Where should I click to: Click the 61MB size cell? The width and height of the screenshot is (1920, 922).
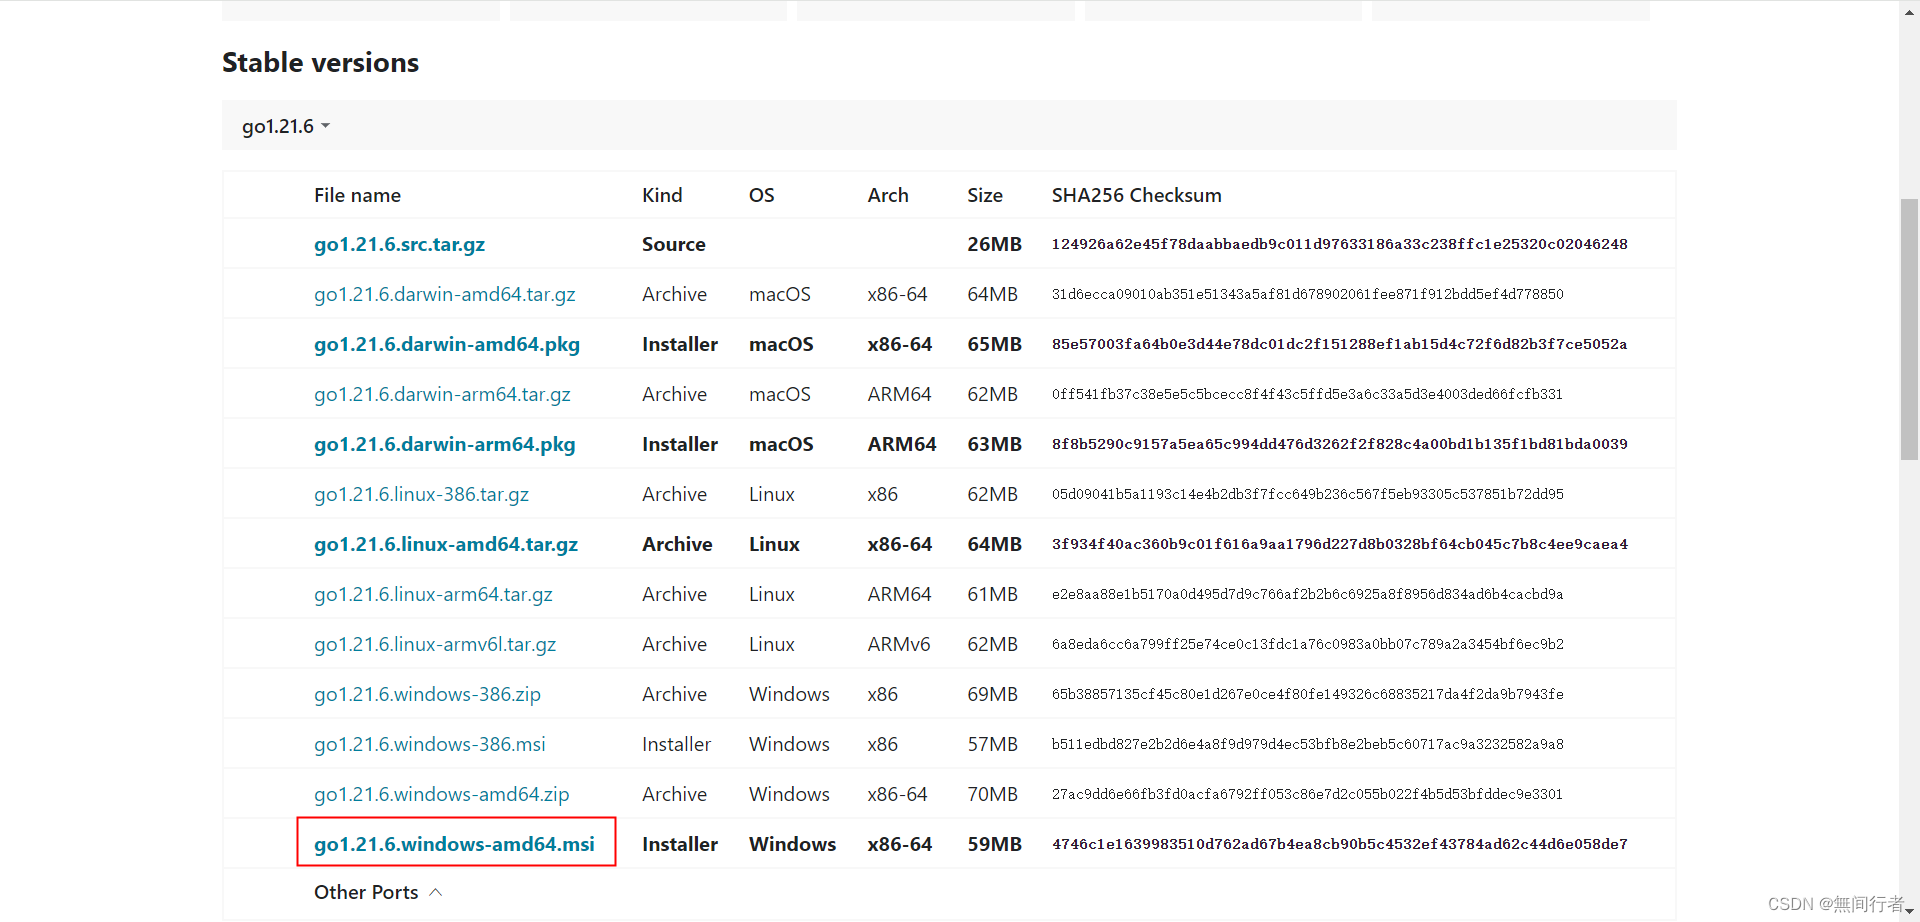coord(992,594)
